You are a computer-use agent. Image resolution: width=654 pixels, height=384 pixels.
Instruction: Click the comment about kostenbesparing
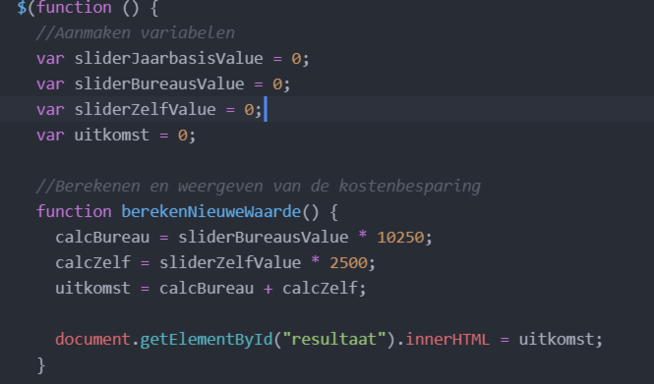coord(259,186)
